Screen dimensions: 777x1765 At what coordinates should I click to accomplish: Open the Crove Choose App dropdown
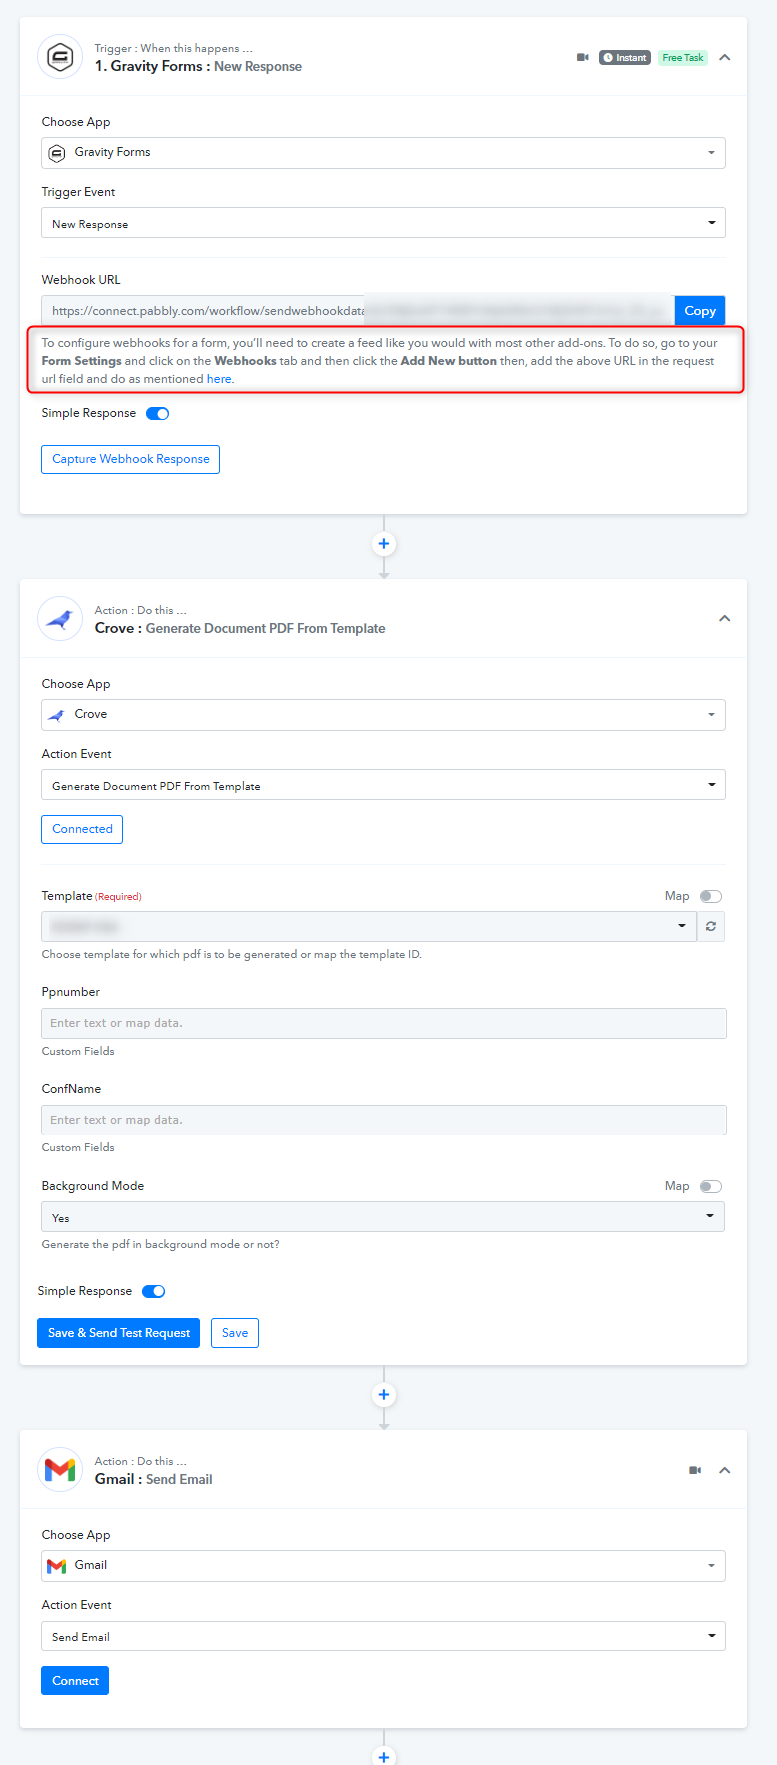pyautogui.click(x=383, y=715)
